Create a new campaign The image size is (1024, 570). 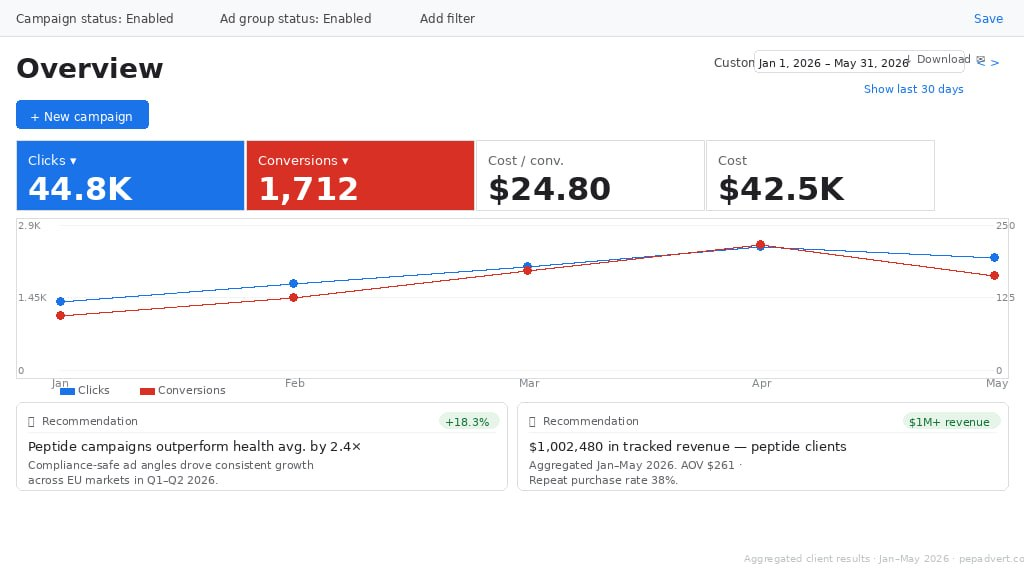pyautogui.click(x=82, y=115)
